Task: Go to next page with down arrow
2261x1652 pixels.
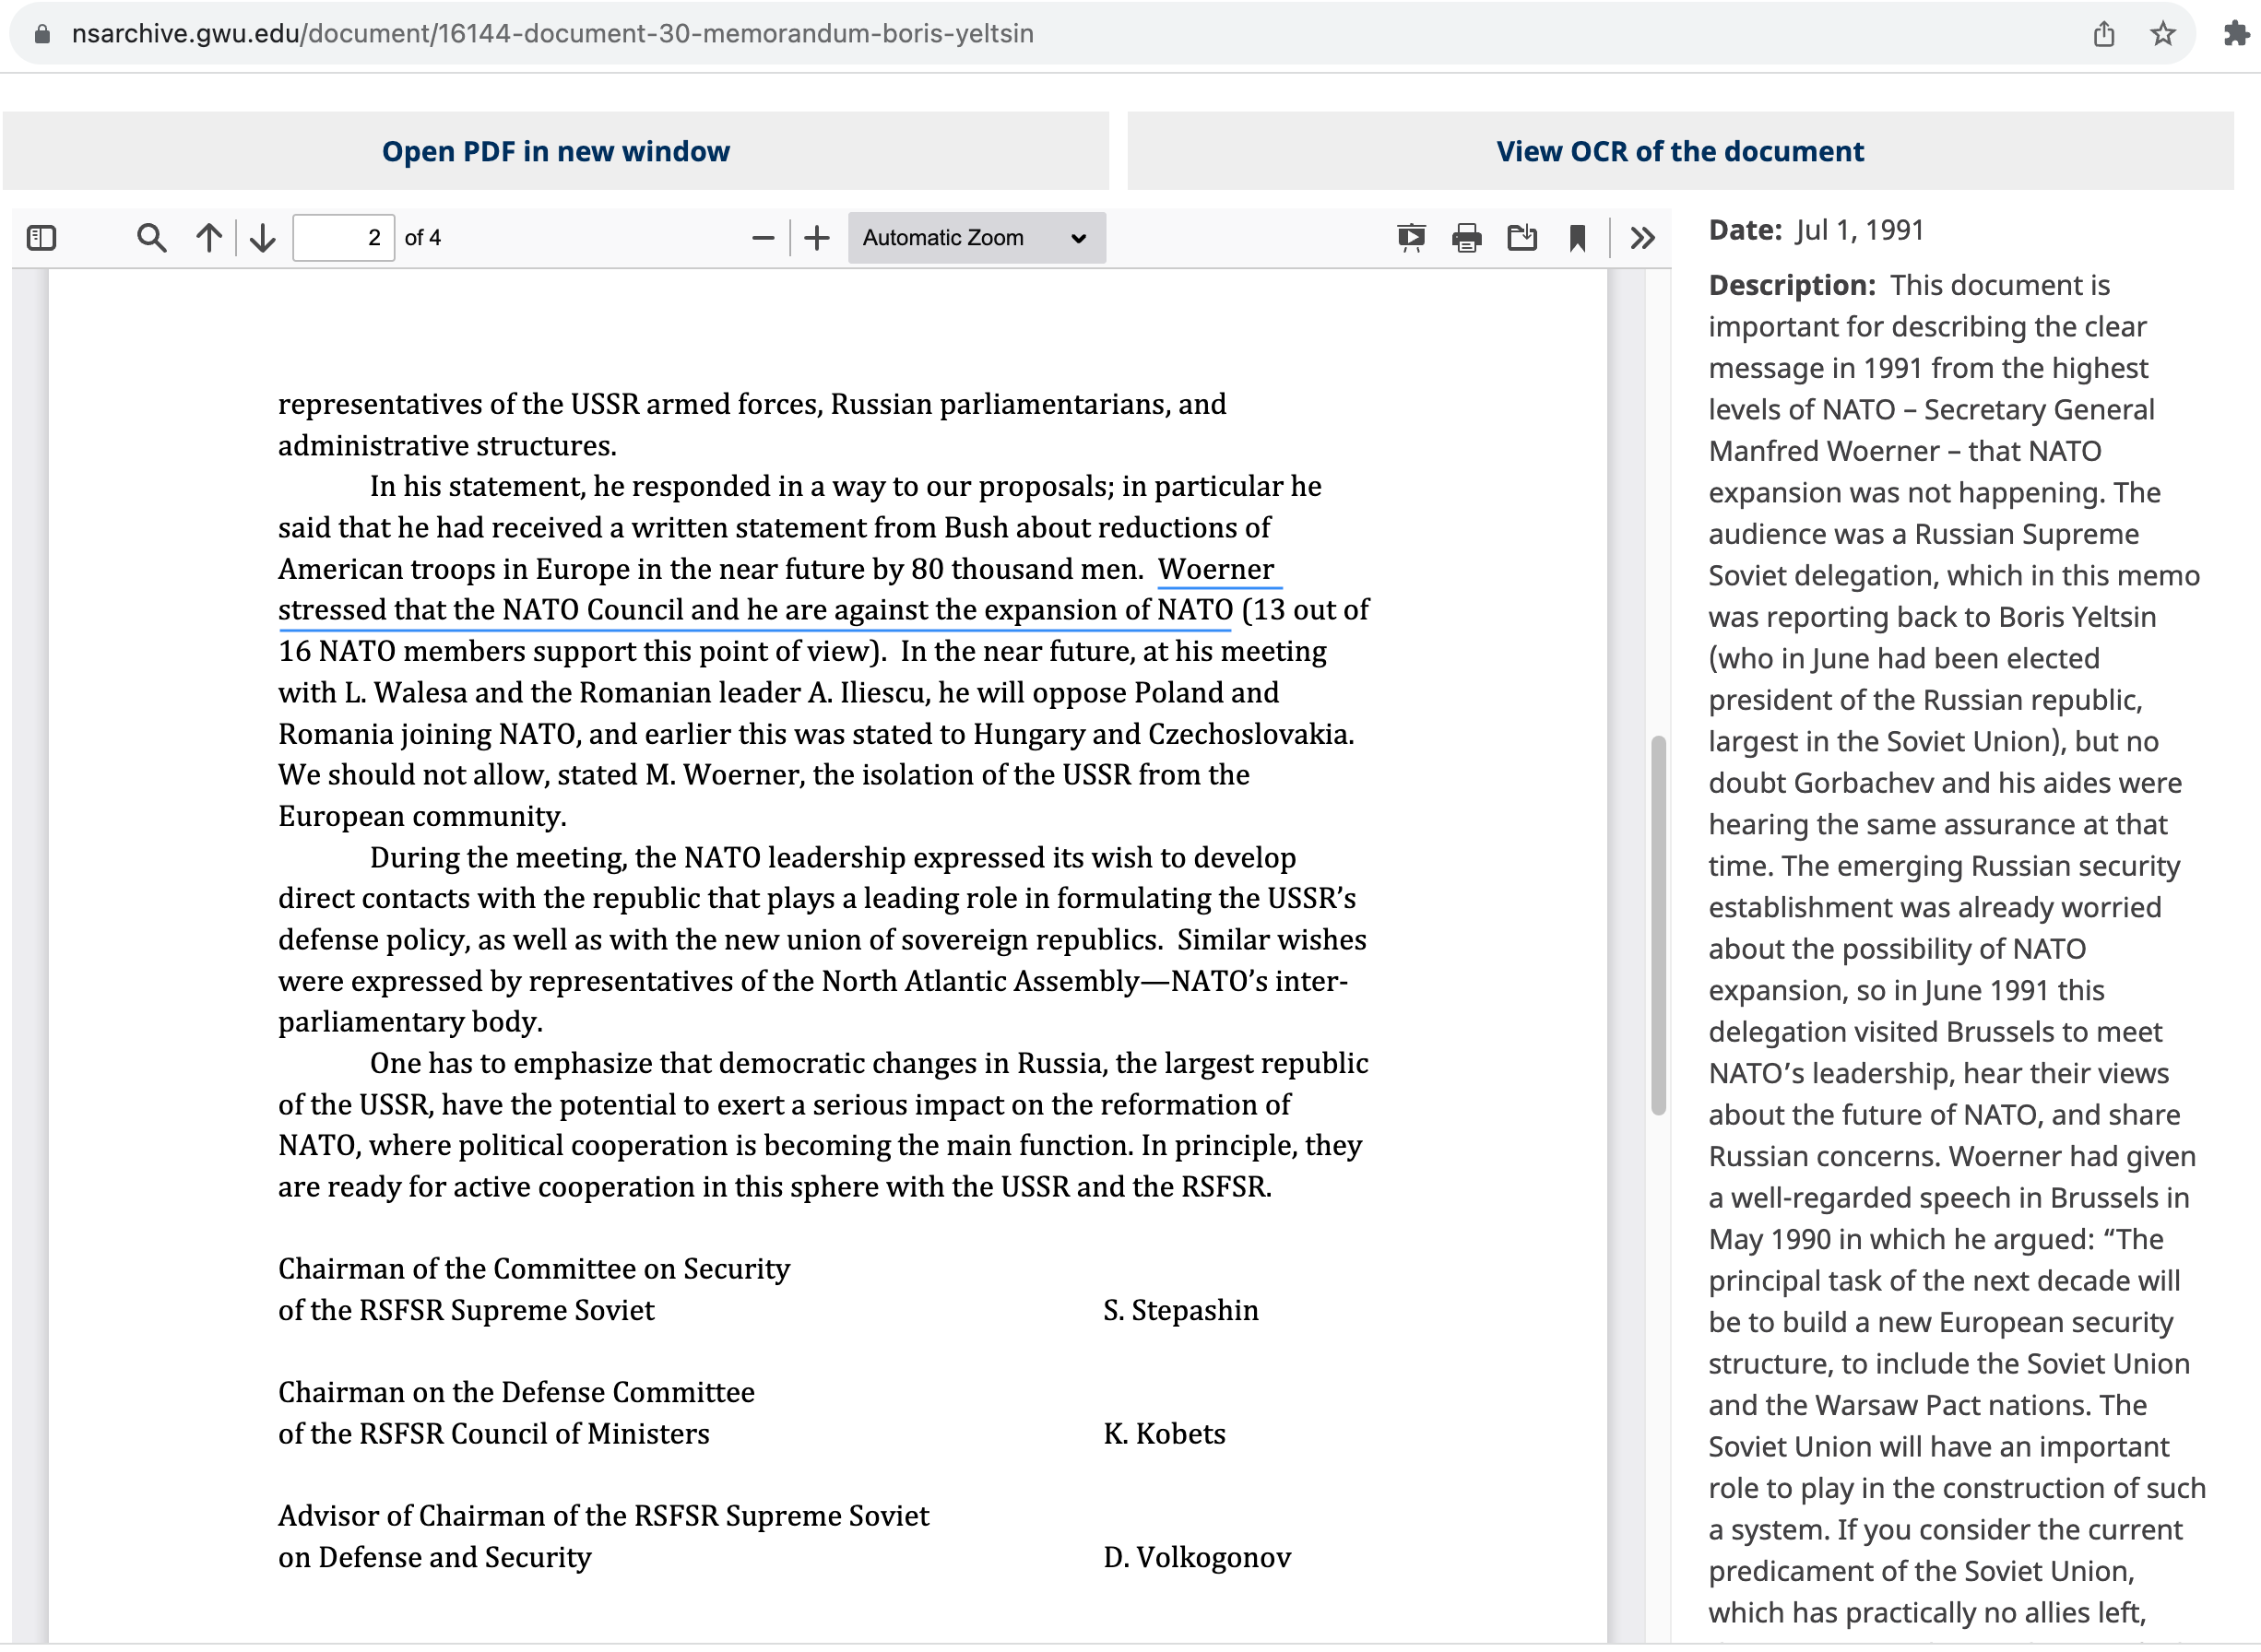Action: [263, 238]
